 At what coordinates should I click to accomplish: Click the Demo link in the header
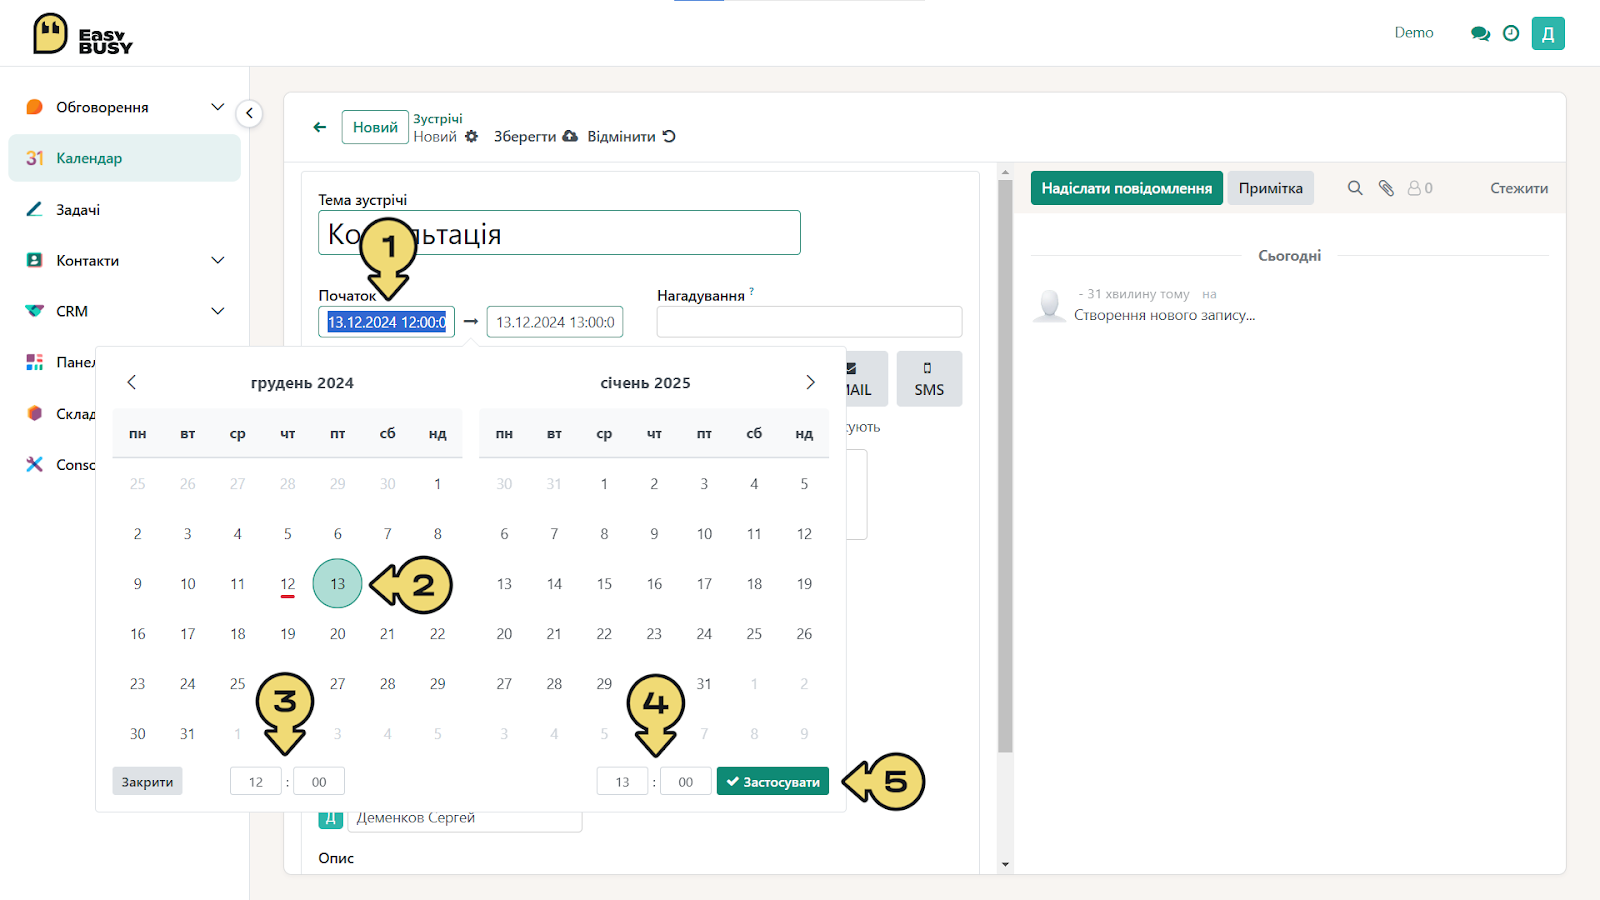[x=1414, y=33]
